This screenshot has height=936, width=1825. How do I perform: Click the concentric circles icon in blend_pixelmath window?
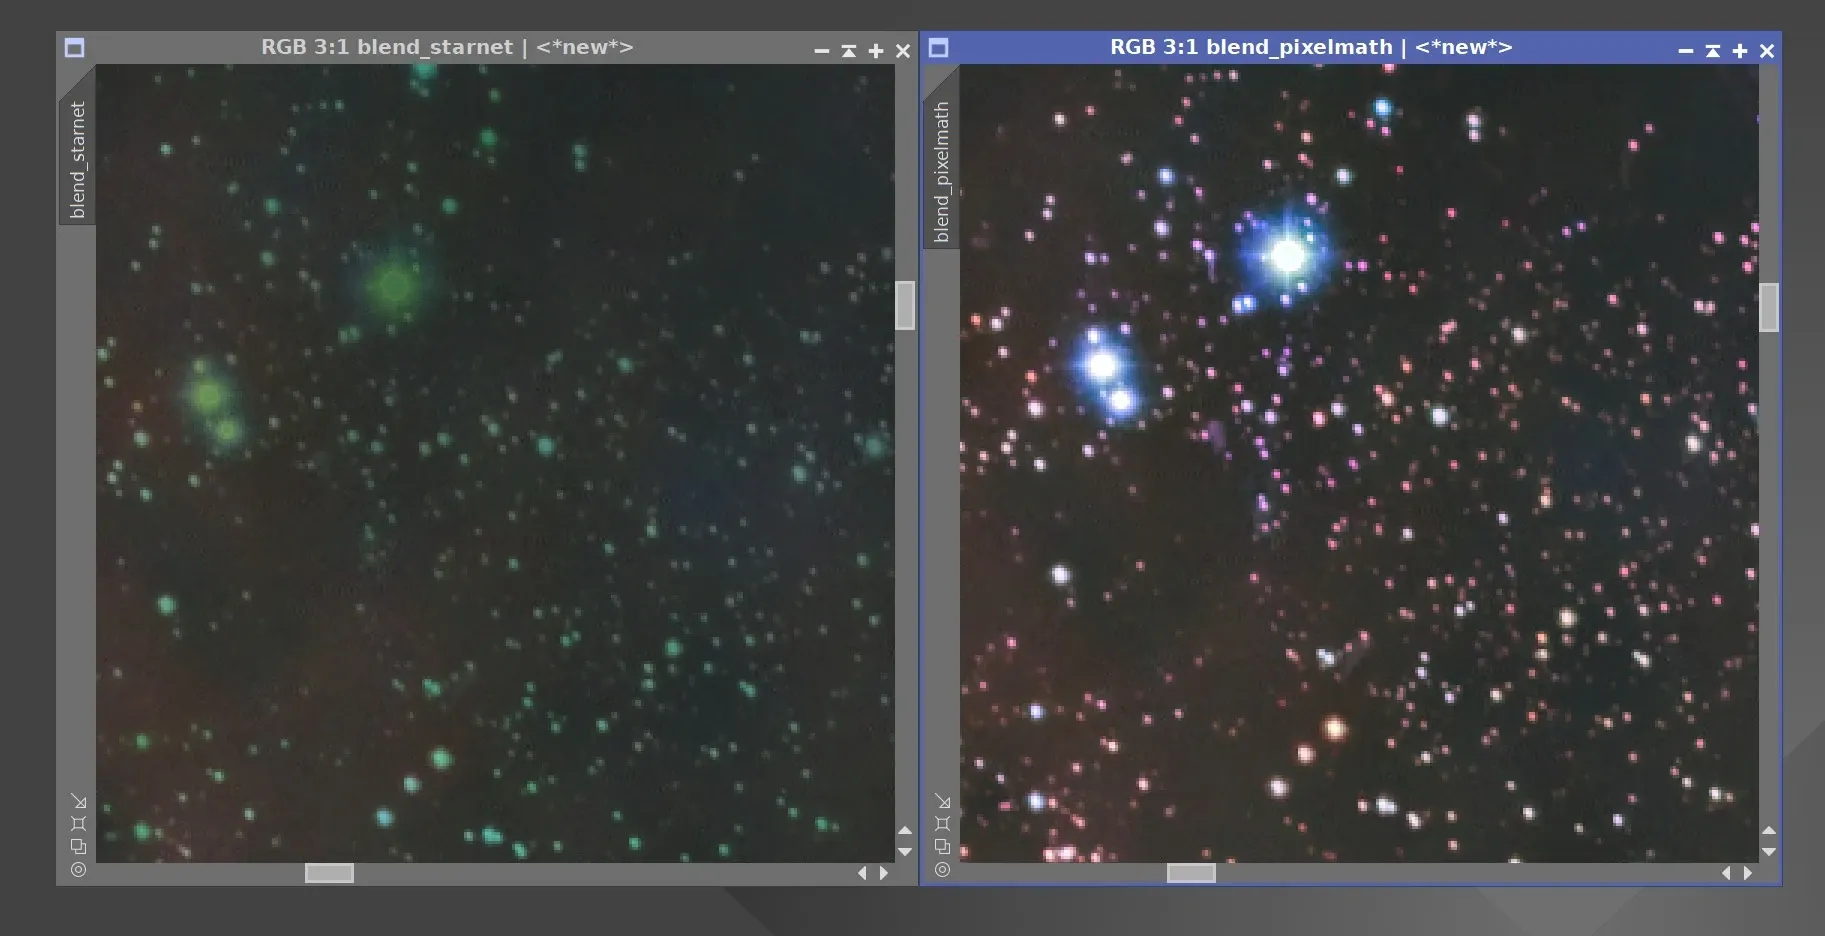coord(943,870)
